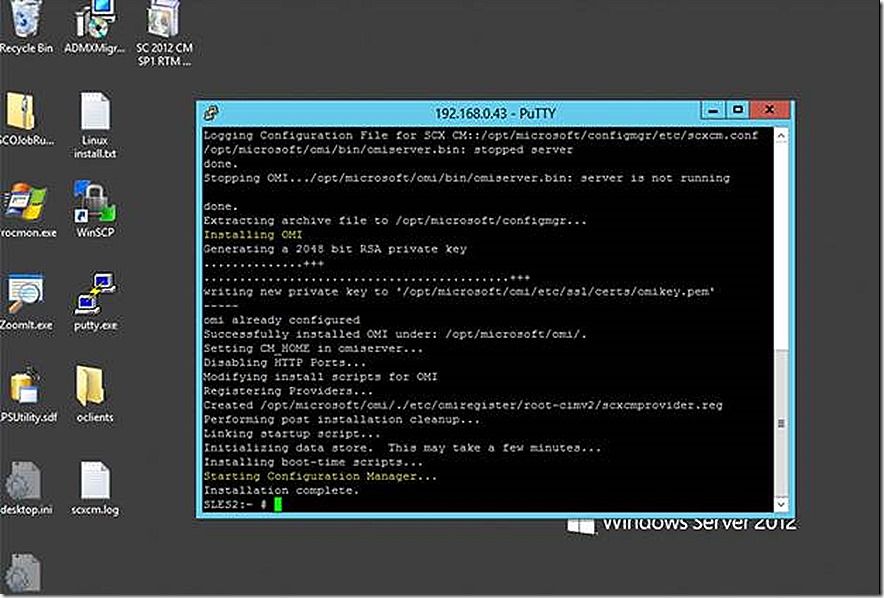Minimize the PuTTY window
Image resolution: width=884 pixels, height=598 pixels.
point(713,110)
